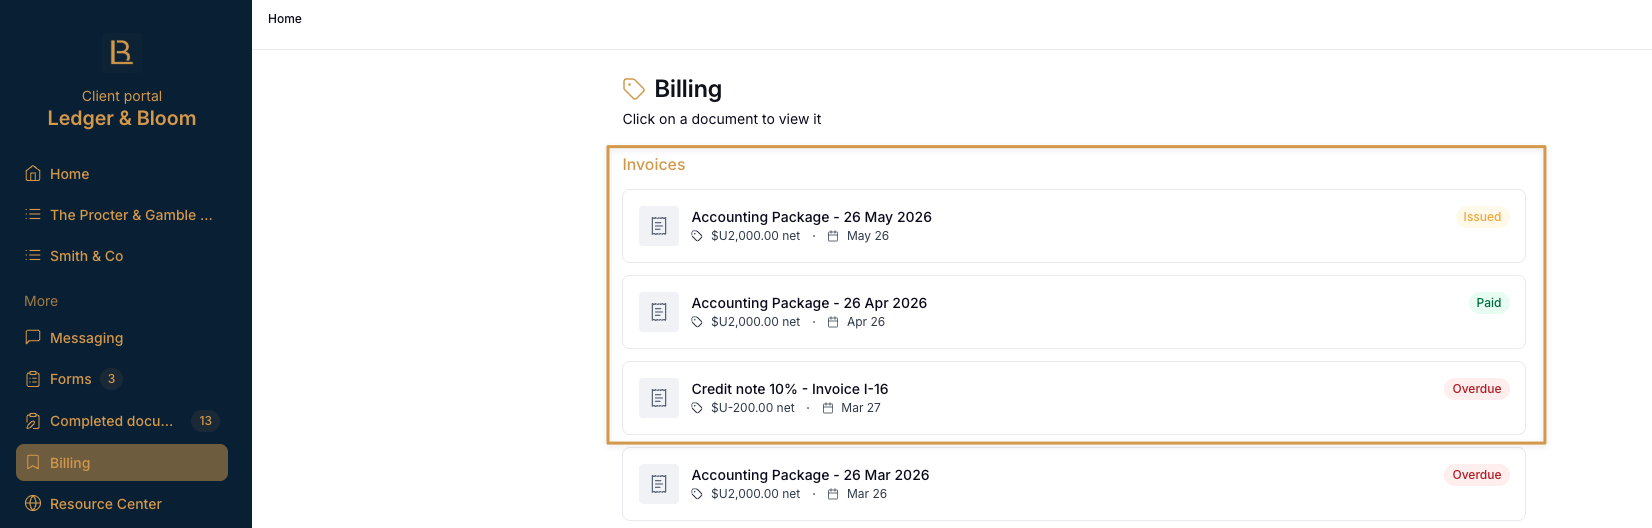Click the Completed documents icon

click(33, 421)
